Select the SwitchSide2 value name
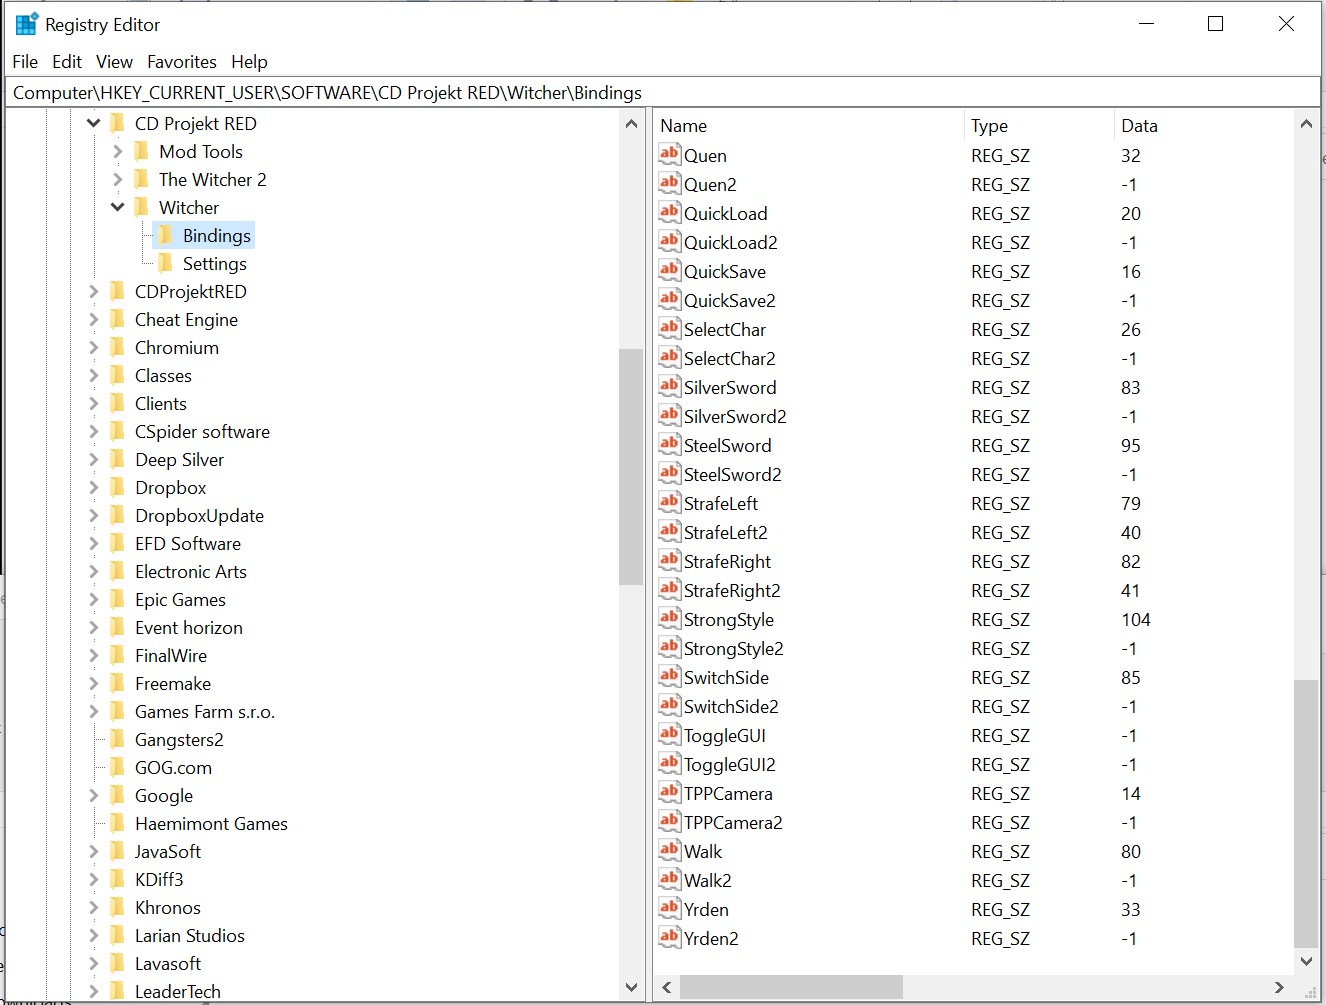The height and width of the screenshot is (1005, 1326). click(731, 707)
